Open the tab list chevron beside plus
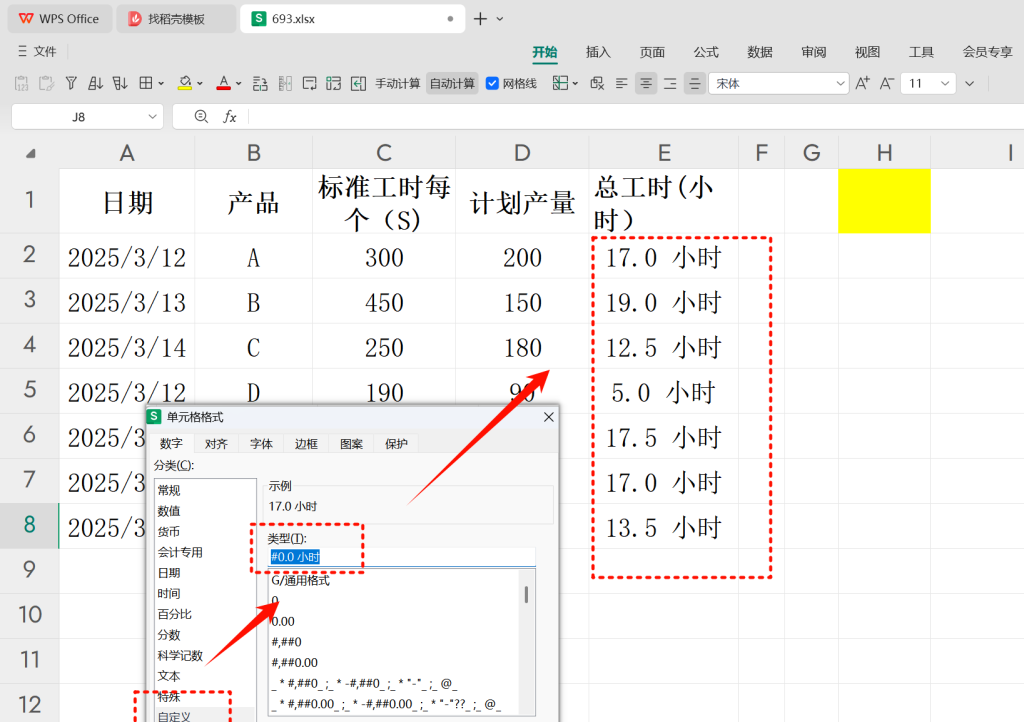Viewport: 1024px width, 722px height. point(500,19)
